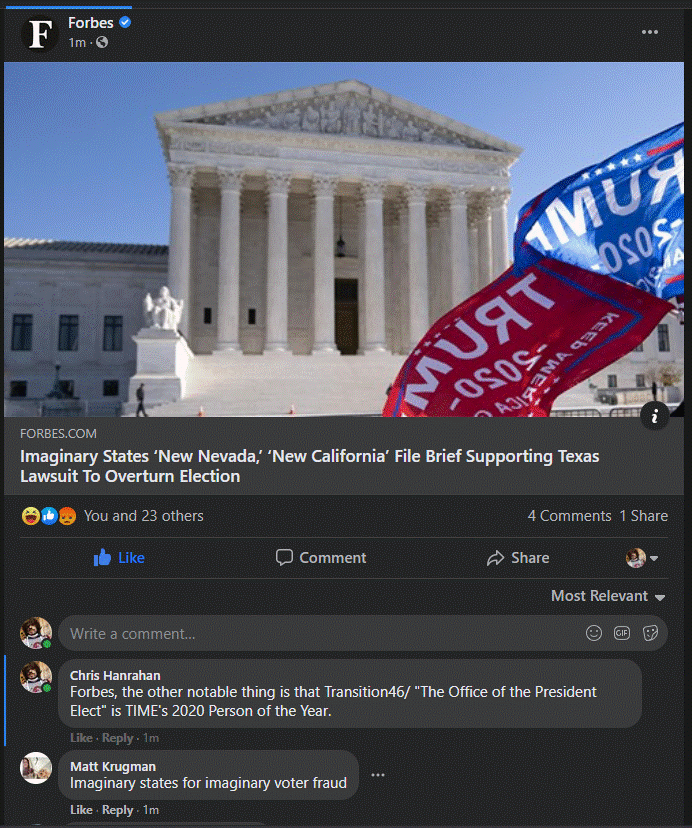View the post's reaction emoji list
692x828 pixels.
(49, 515)
